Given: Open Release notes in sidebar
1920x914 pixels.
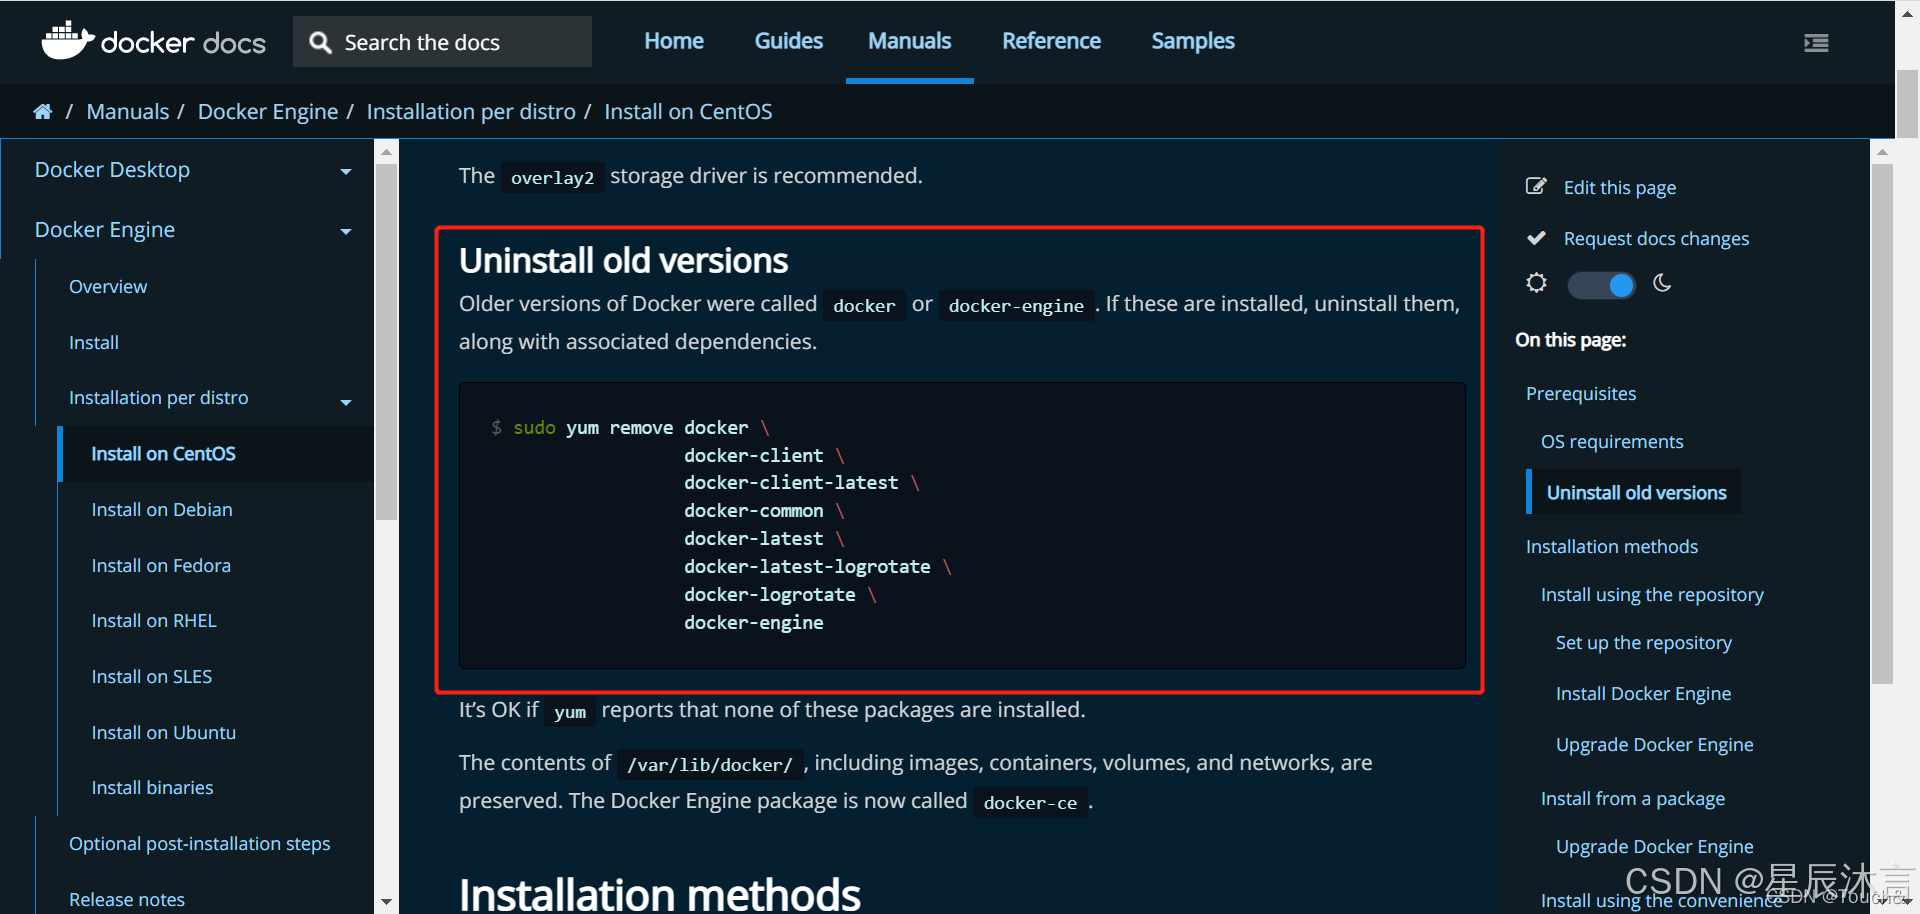Looking at the screenshot, I should click(127, 900).
